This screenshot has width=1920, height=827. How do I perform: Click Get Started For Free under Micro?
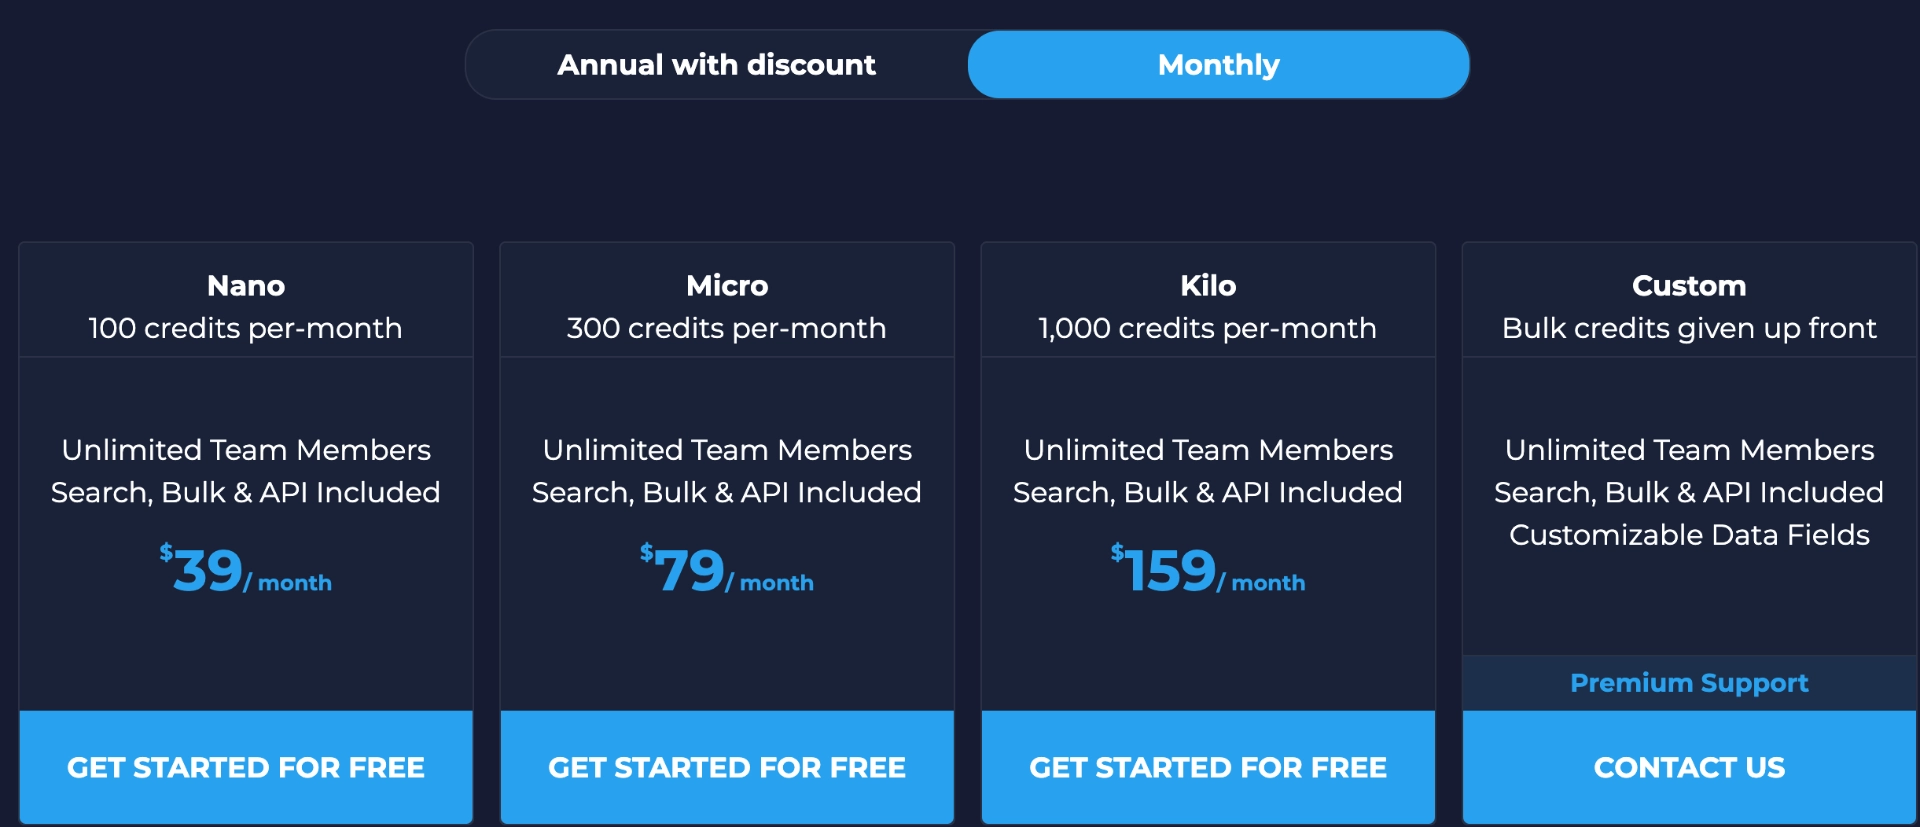click(727, 767)
